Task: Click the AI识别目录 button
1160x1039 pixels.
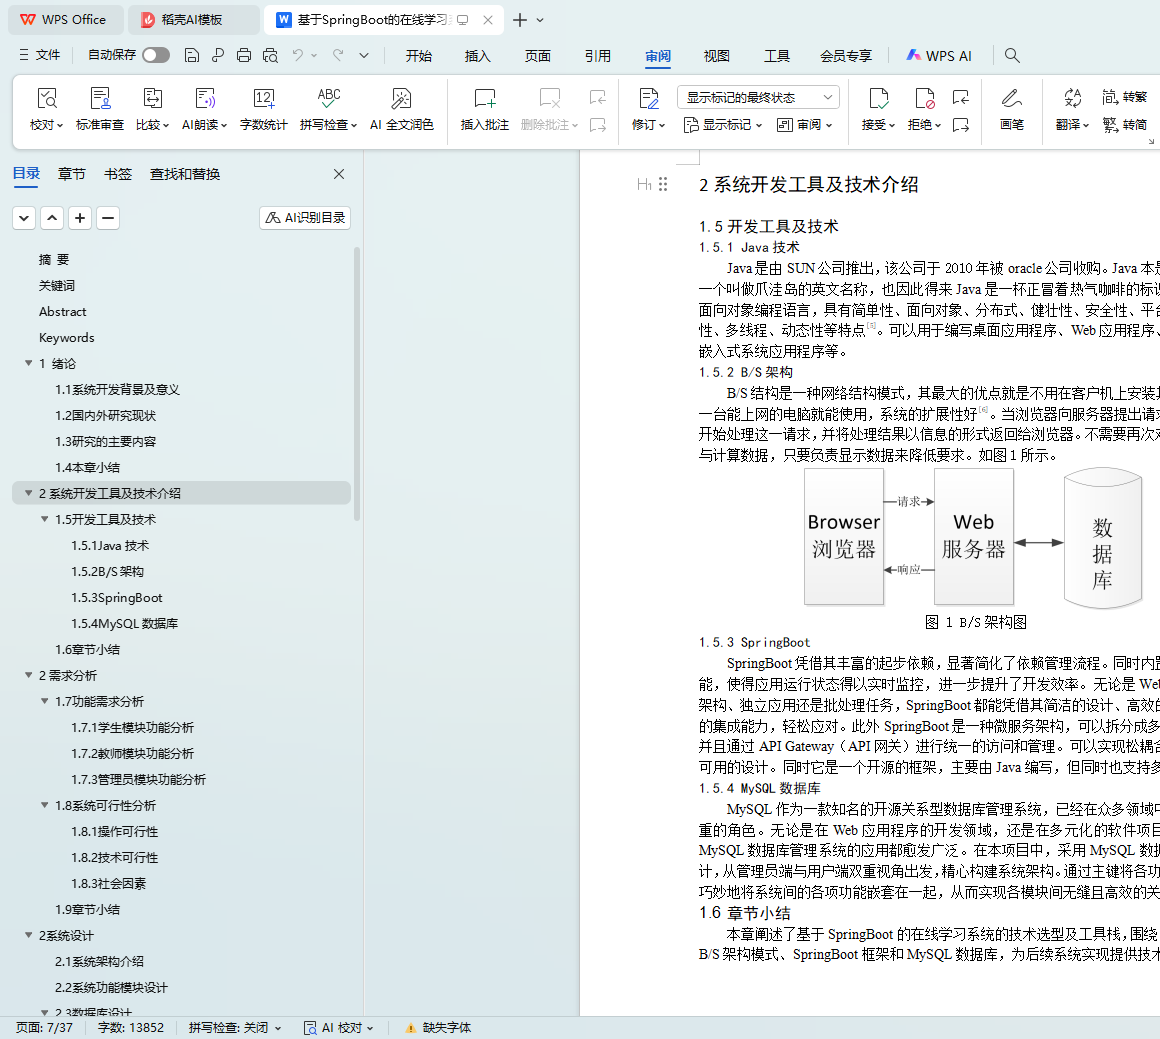Action: click(305, 218)
